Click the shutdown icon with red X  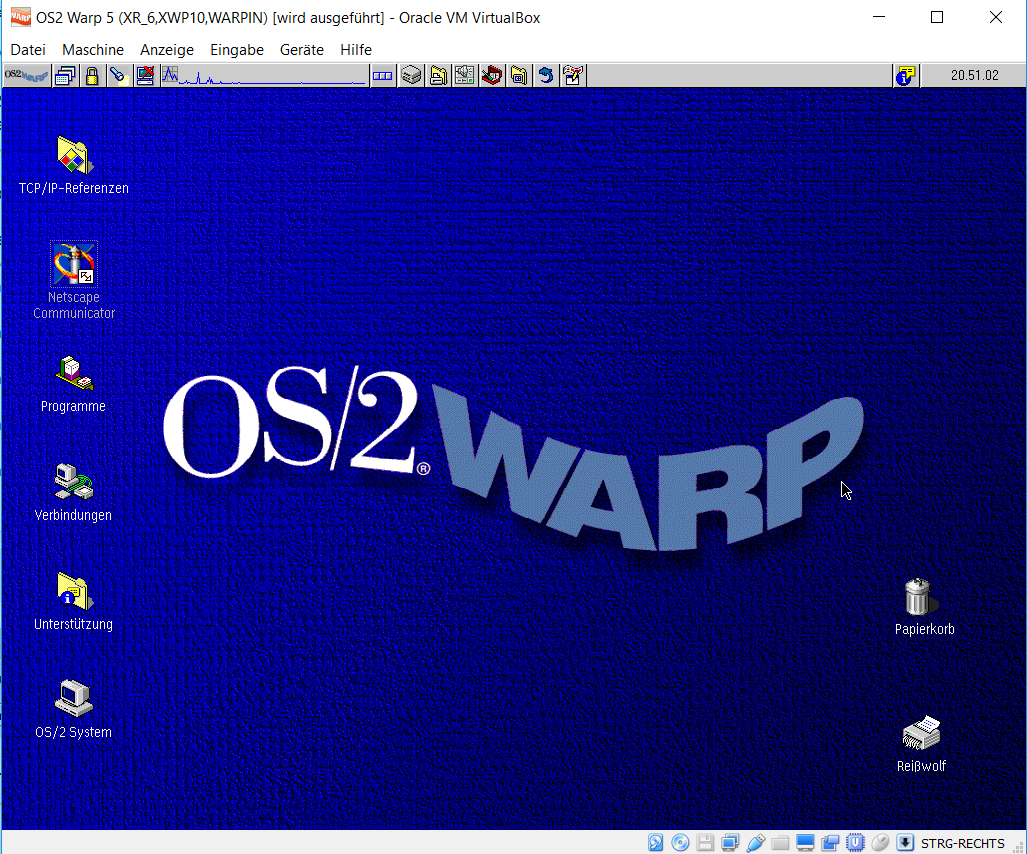(145, 76)
